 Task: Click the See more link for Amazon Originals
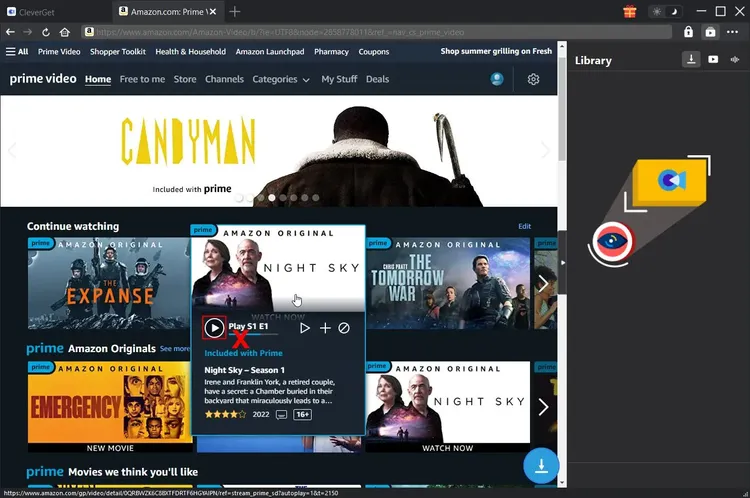[175, 349]
